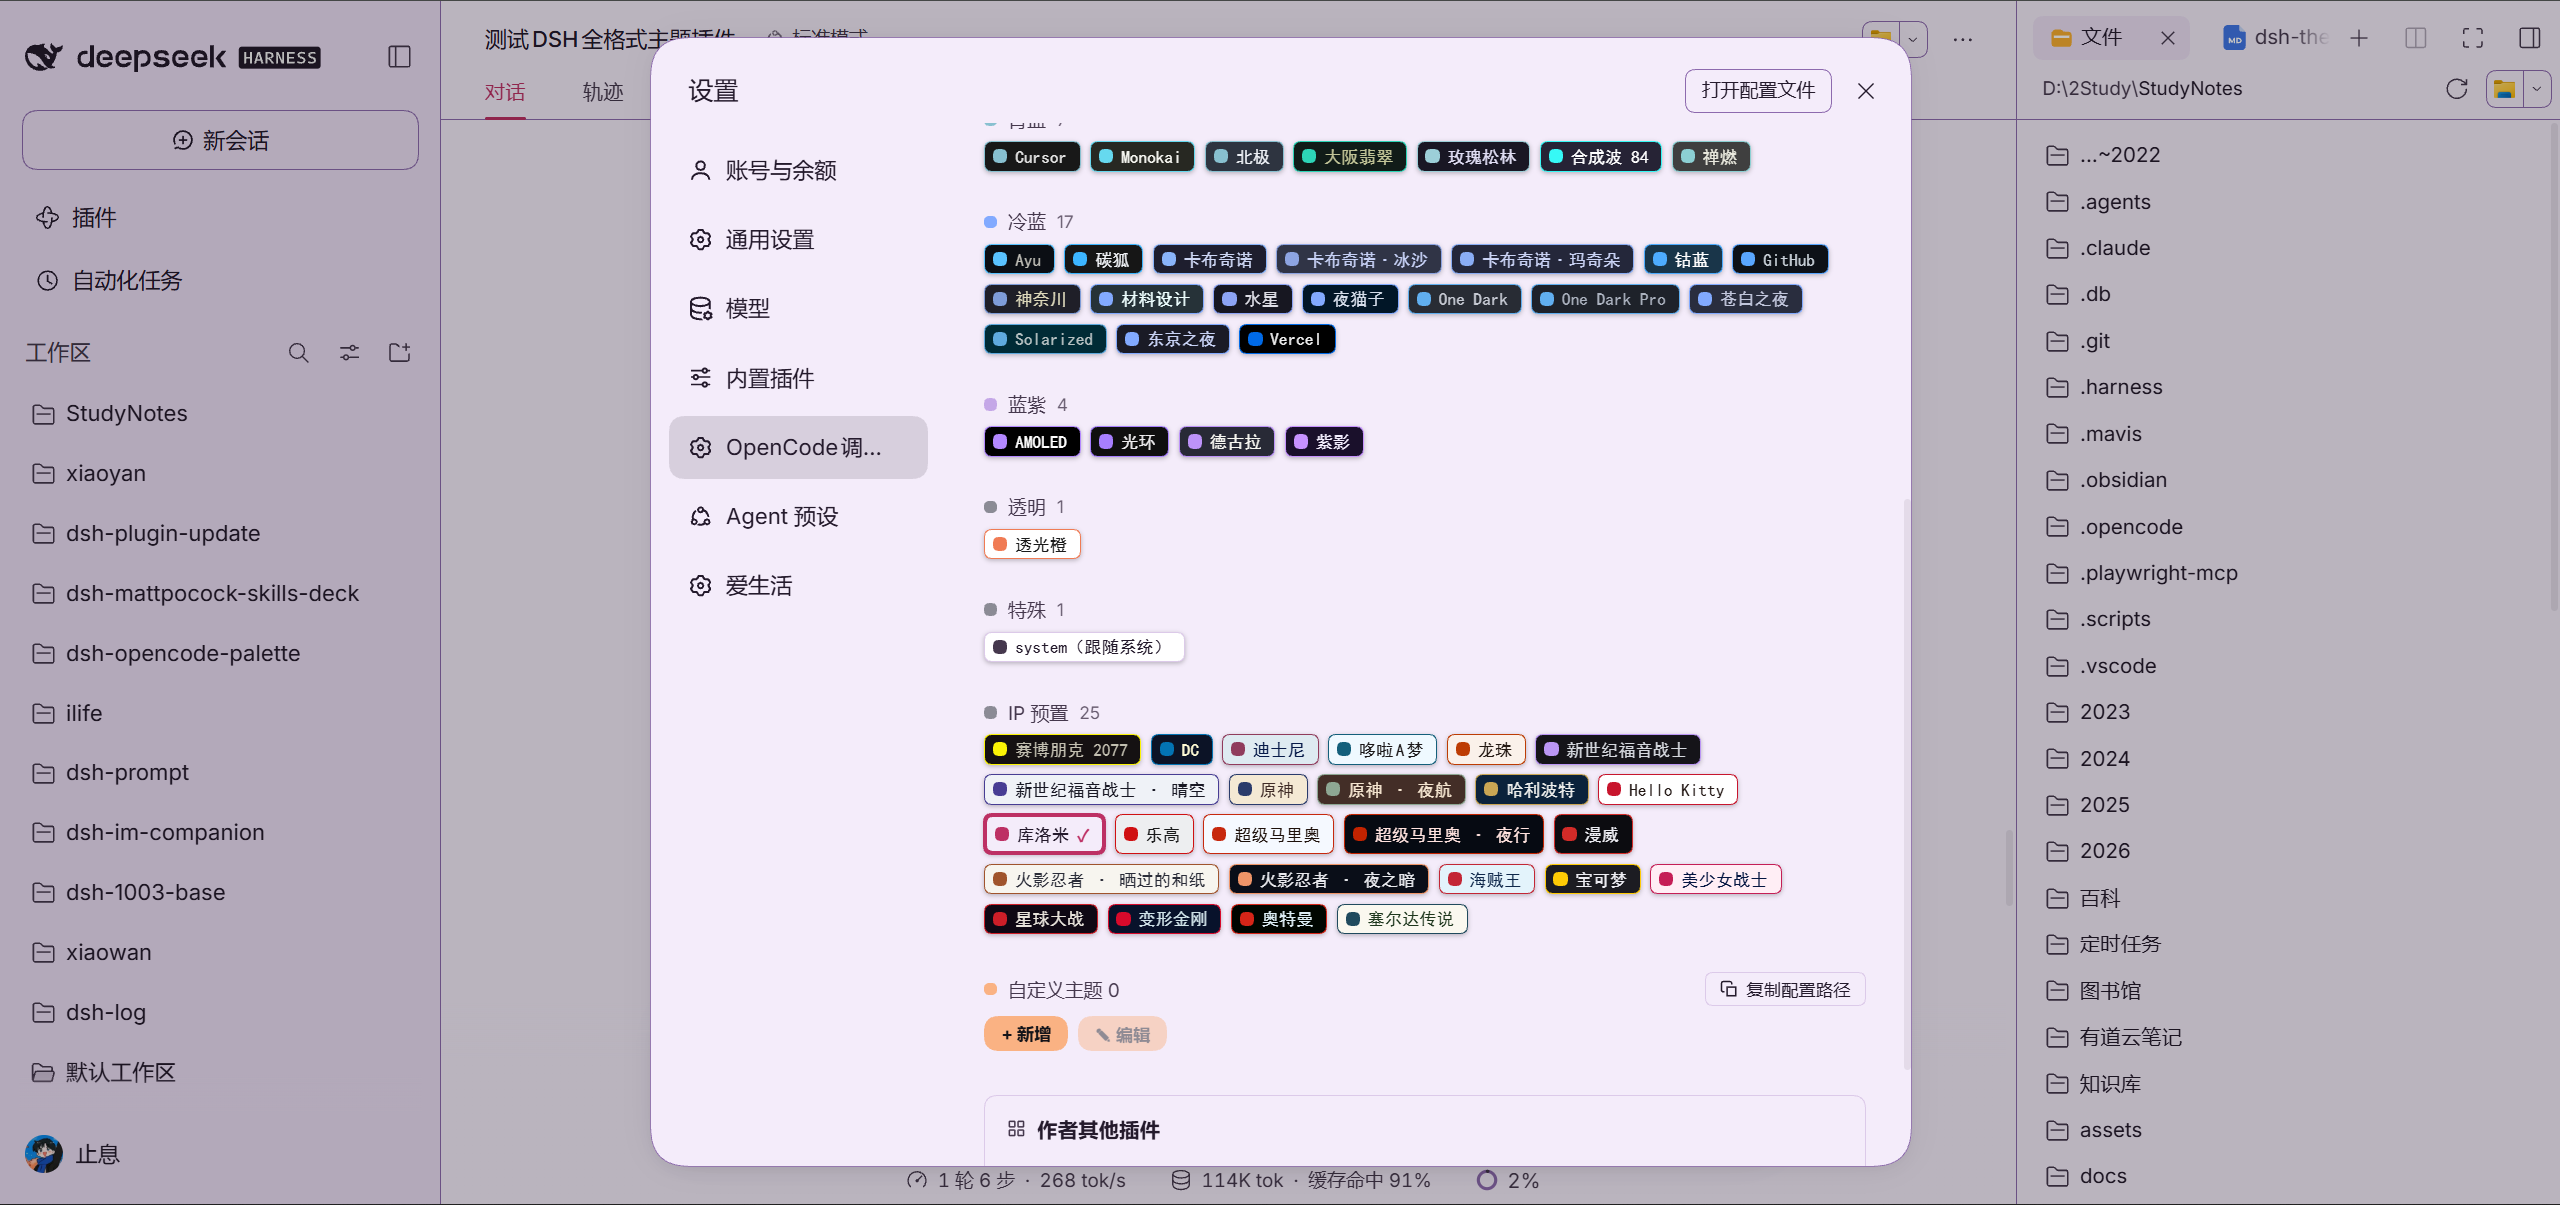Select system（跟随系统）theme
The image size is (2560, 1205).
pyautogui.click(x=1084, y=648)
